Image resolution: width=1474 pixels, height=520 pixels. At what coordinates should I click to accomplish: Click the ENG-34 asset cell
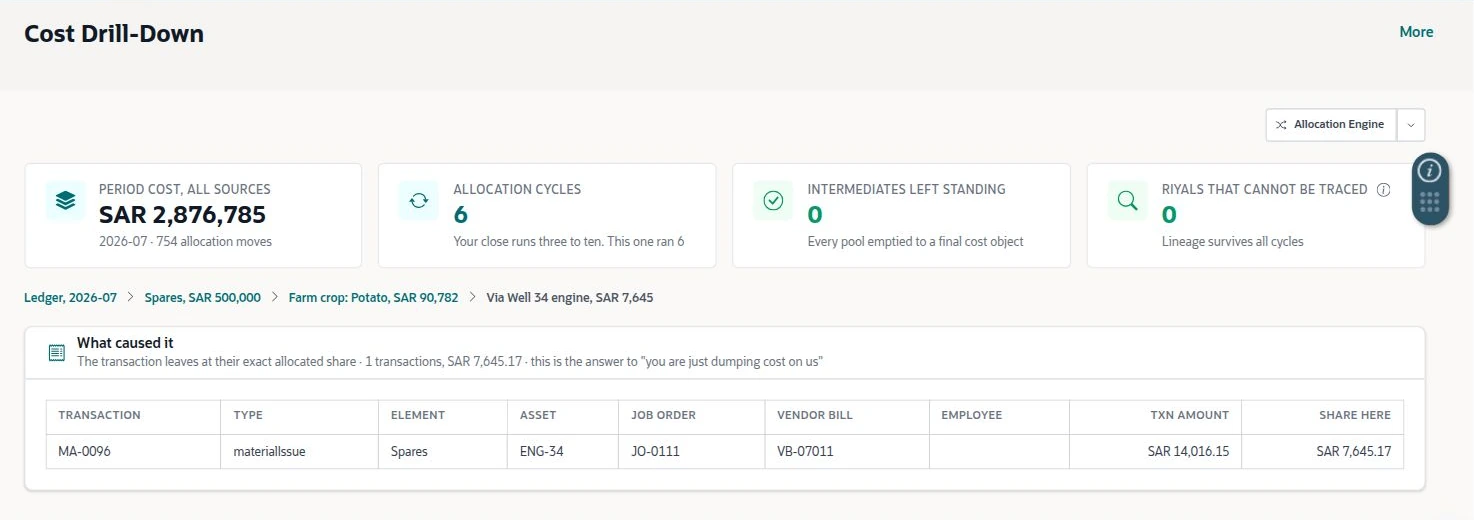563,451
